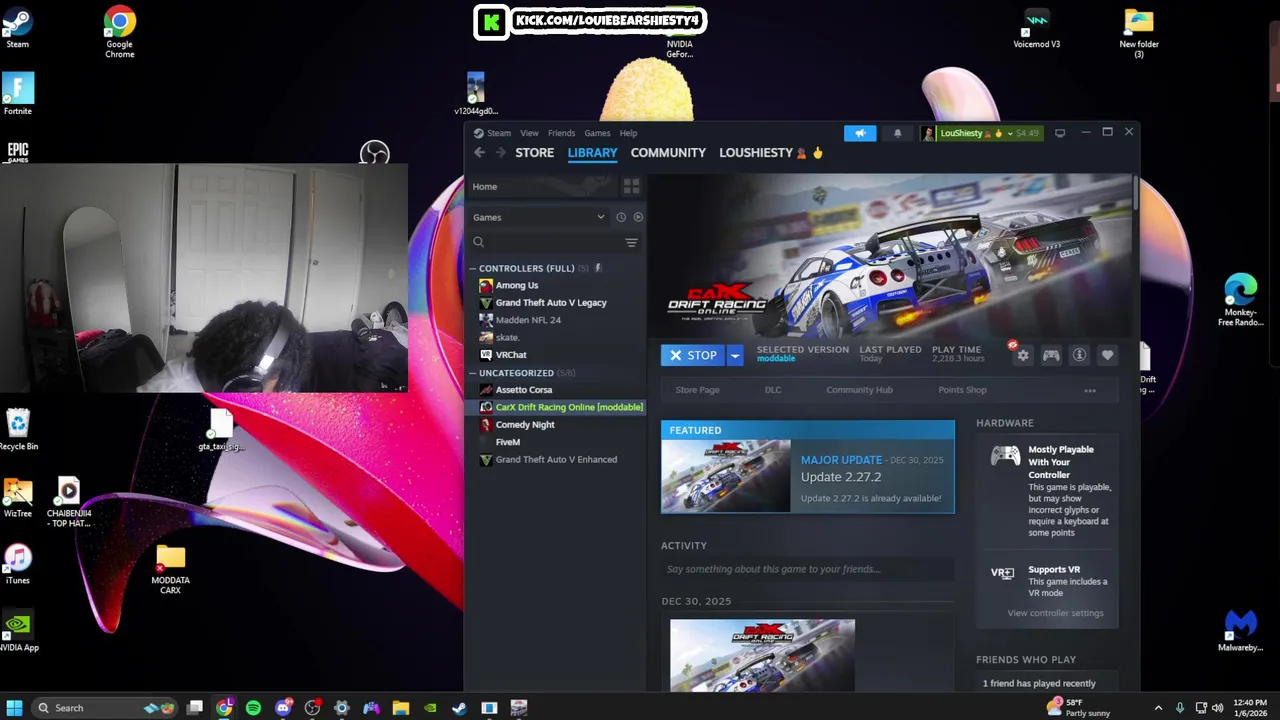Open CarX game settings gear

tap(1023, 356)
